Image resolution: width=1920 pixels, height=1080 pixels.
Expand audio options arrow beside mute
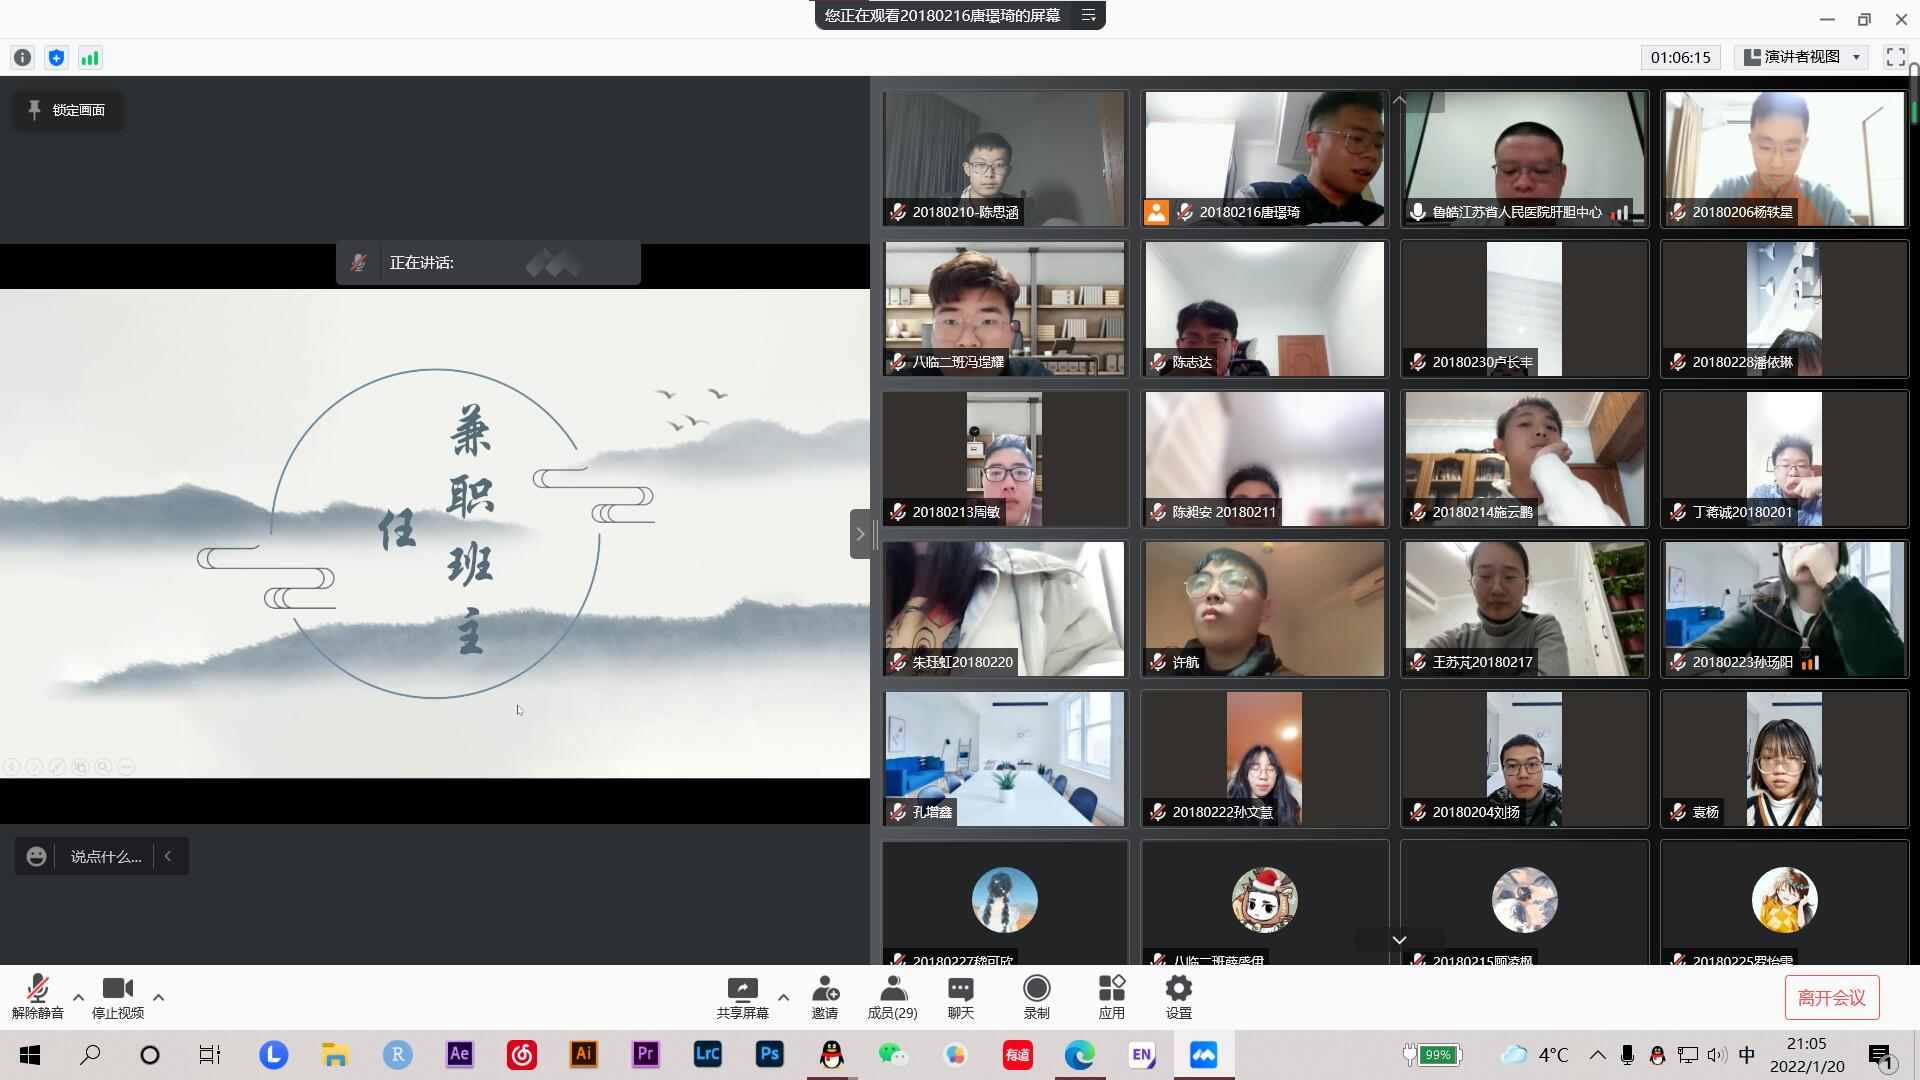point(78,997)
